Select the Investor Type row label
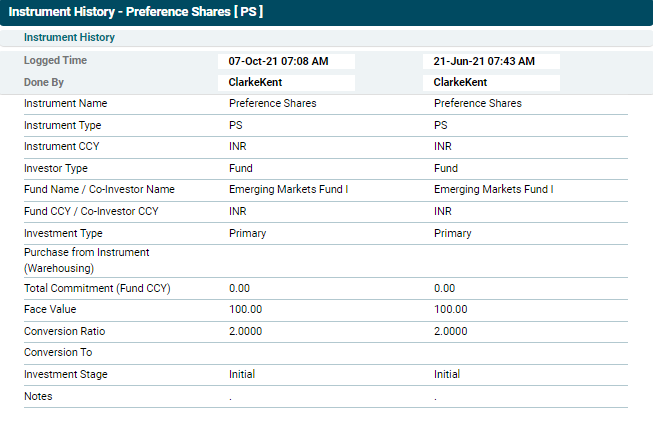 [x=56, y=168]
